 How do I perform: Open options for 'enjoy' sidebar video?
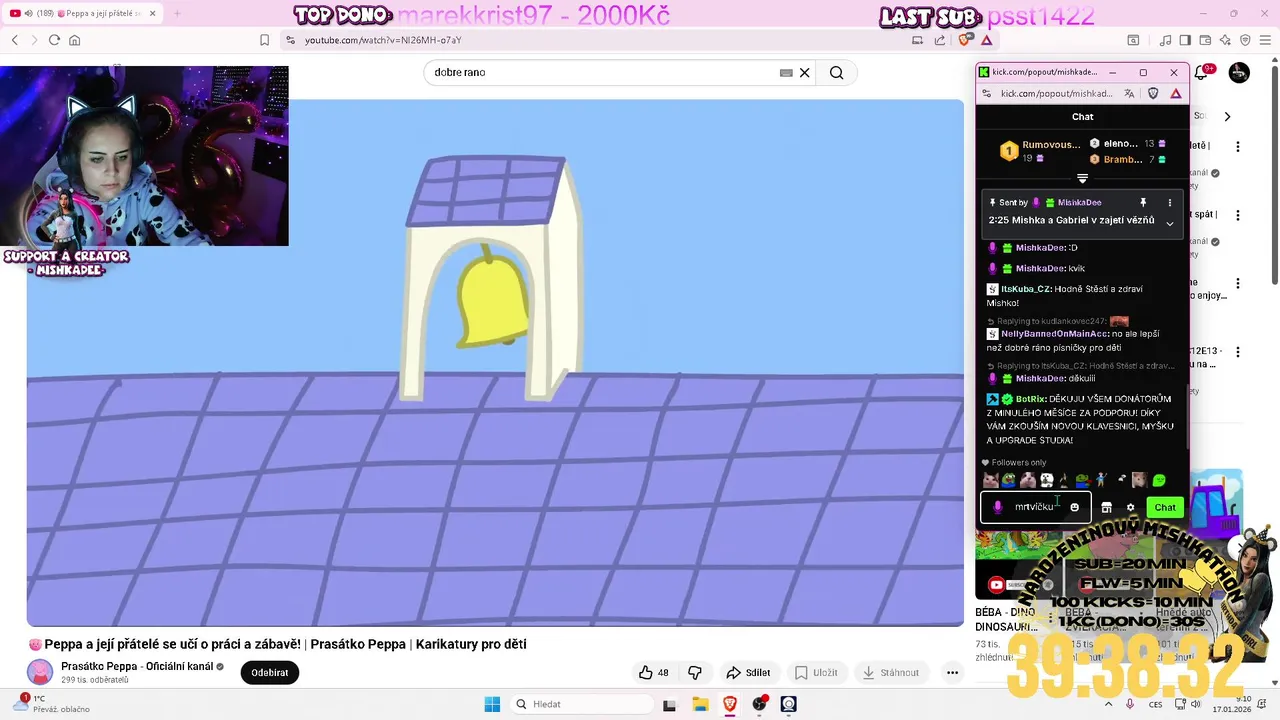(1238, 284)
